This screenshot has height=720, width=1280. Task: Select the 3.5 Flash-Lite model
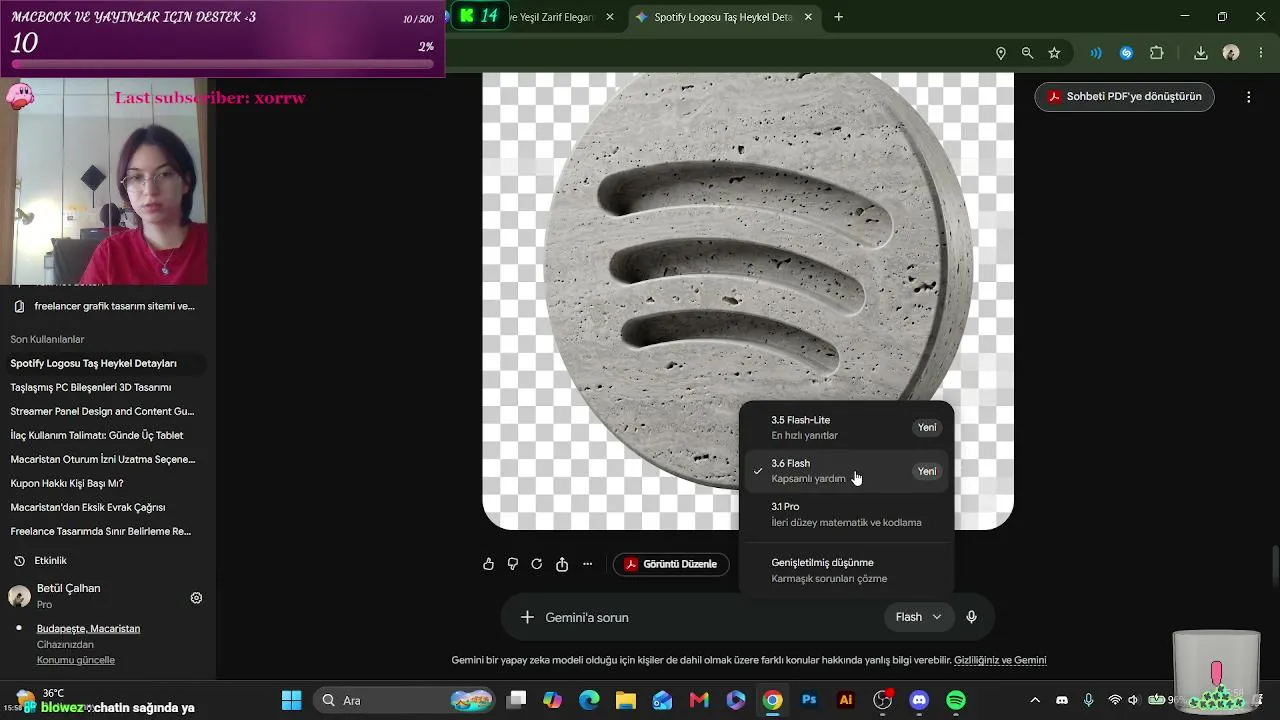tap(847, 427)
